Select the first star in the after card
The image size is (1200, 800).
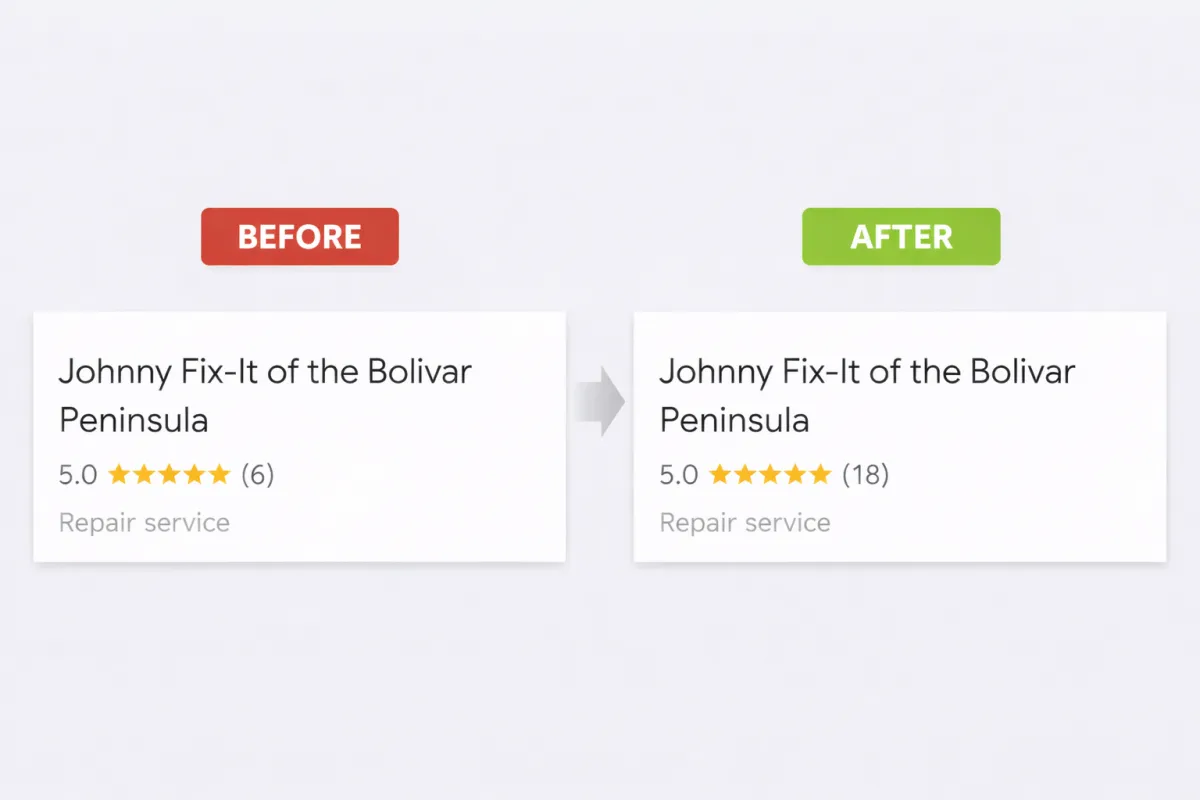[720, 474]
